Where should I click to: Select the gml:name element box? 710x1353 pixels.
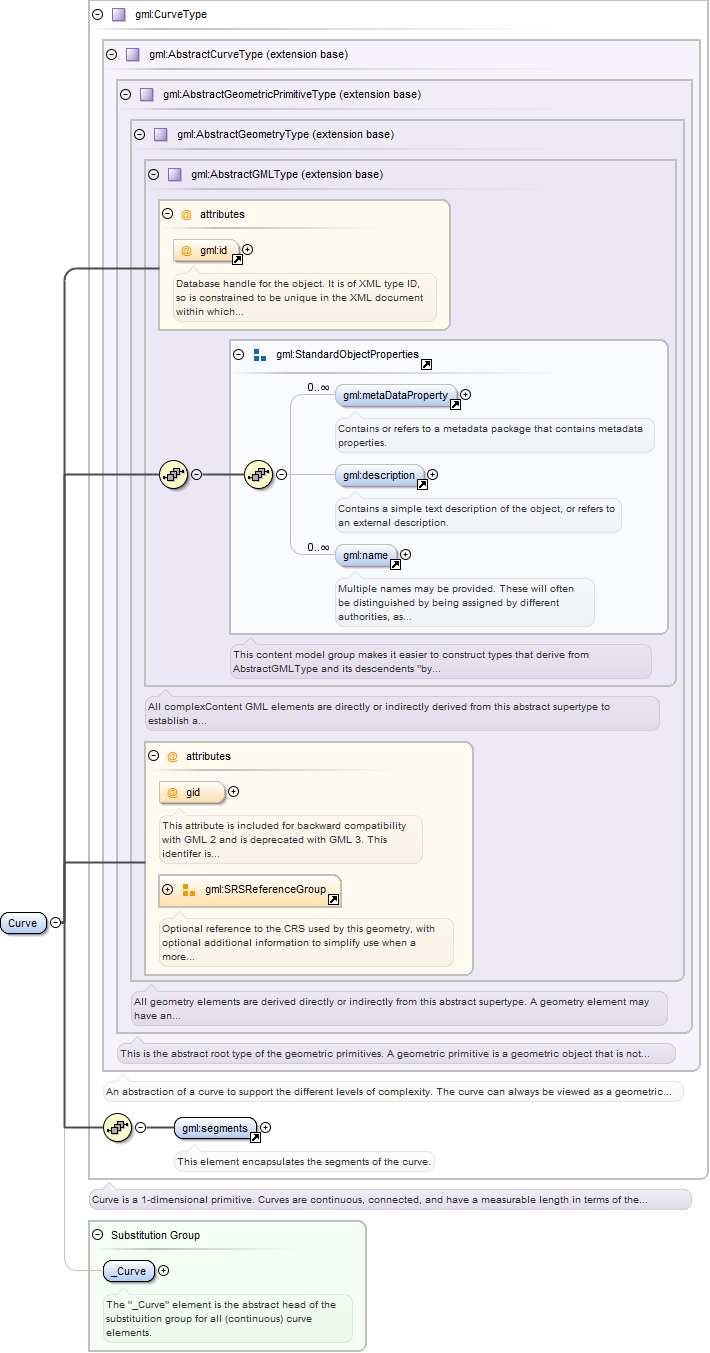click(x=366, y=554)
